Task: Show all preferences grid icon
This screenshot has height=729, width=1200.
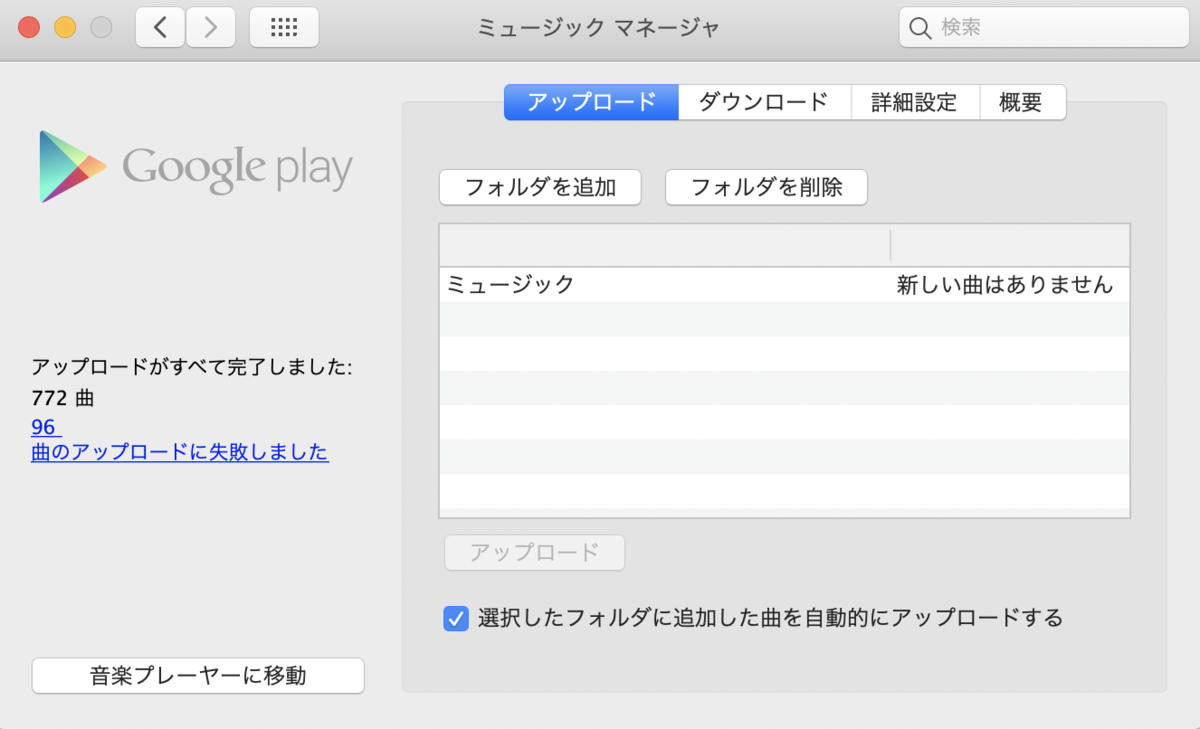Action: click(284, 28)
